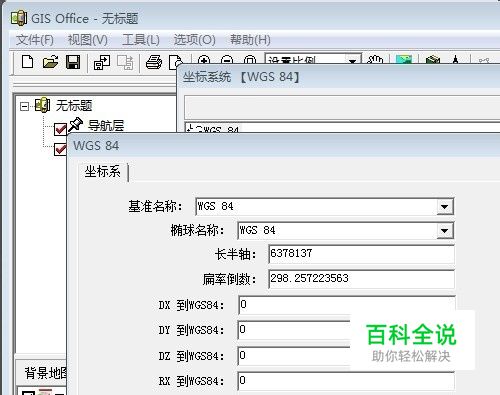Collapse the 无标题 tree root node
This screenshot has height=395, width=500.
pos(24,107)
